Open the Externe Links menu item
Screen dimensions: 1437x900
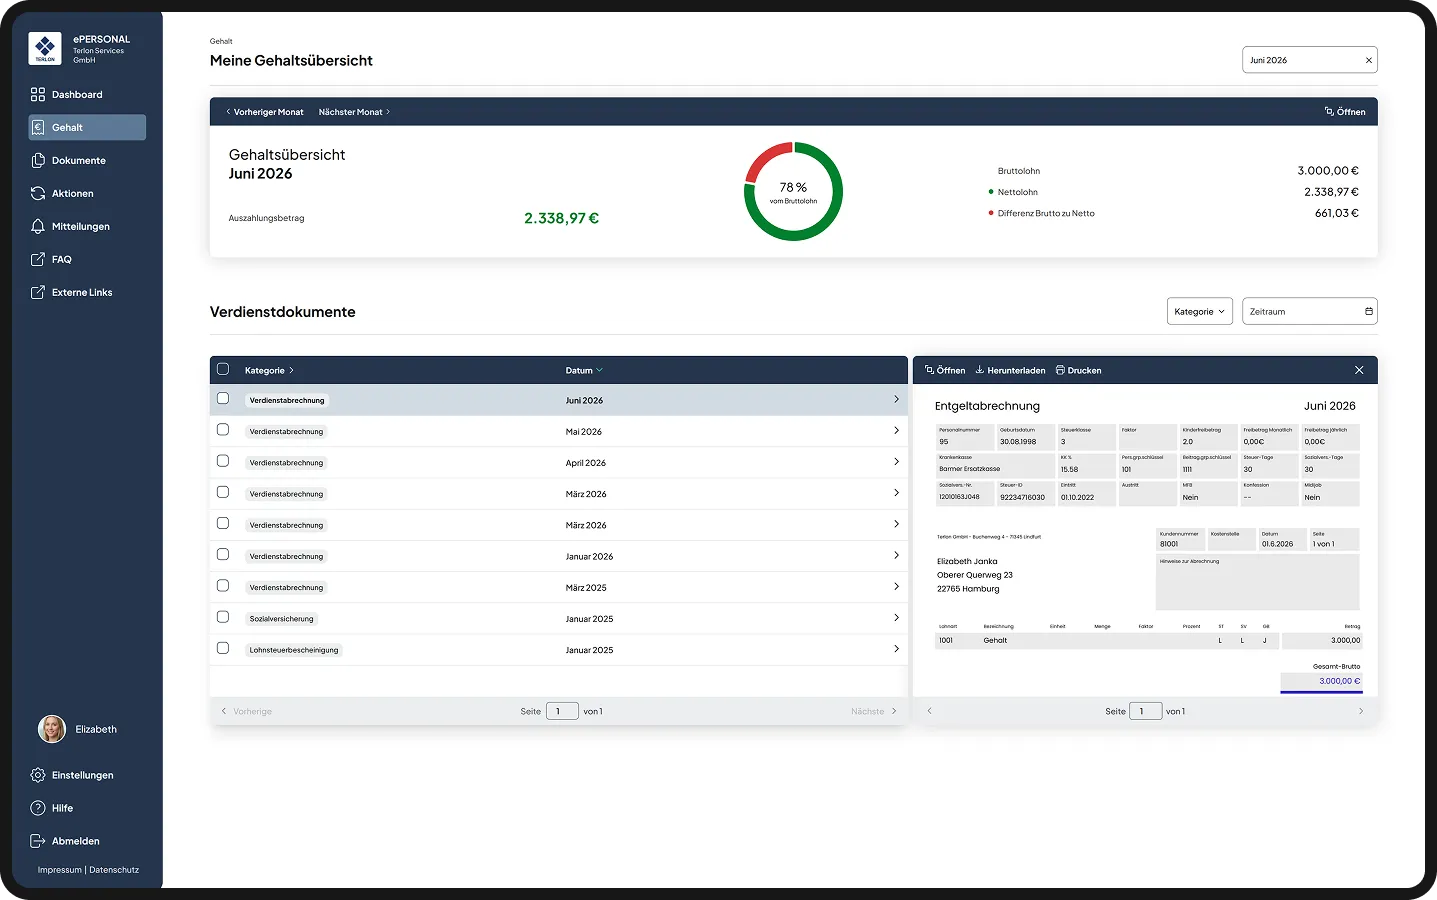tap(87, 292)
